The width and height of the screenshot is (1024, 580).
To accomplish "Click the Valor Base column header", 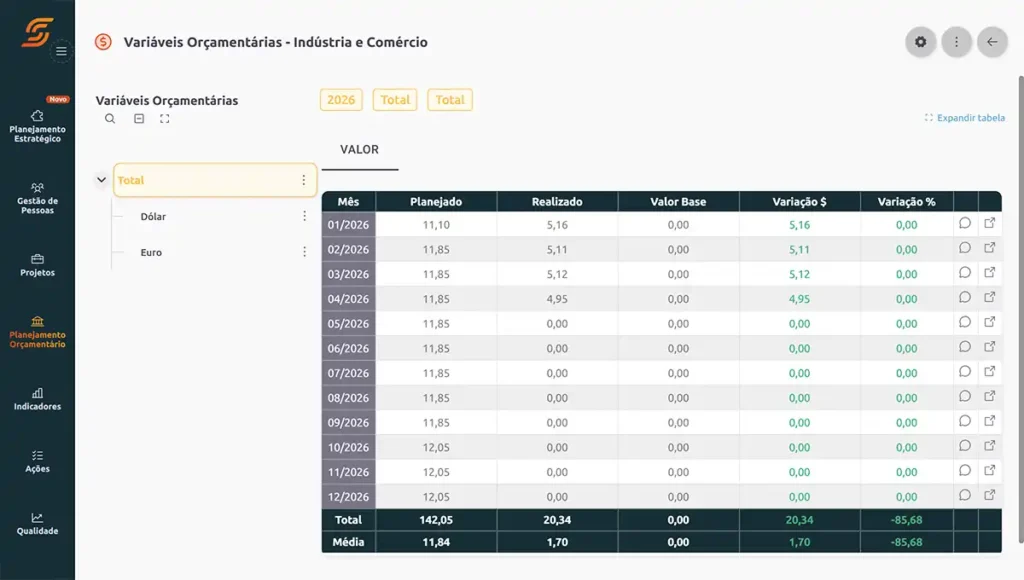I will pyautogui.click(x=678, y=202).
